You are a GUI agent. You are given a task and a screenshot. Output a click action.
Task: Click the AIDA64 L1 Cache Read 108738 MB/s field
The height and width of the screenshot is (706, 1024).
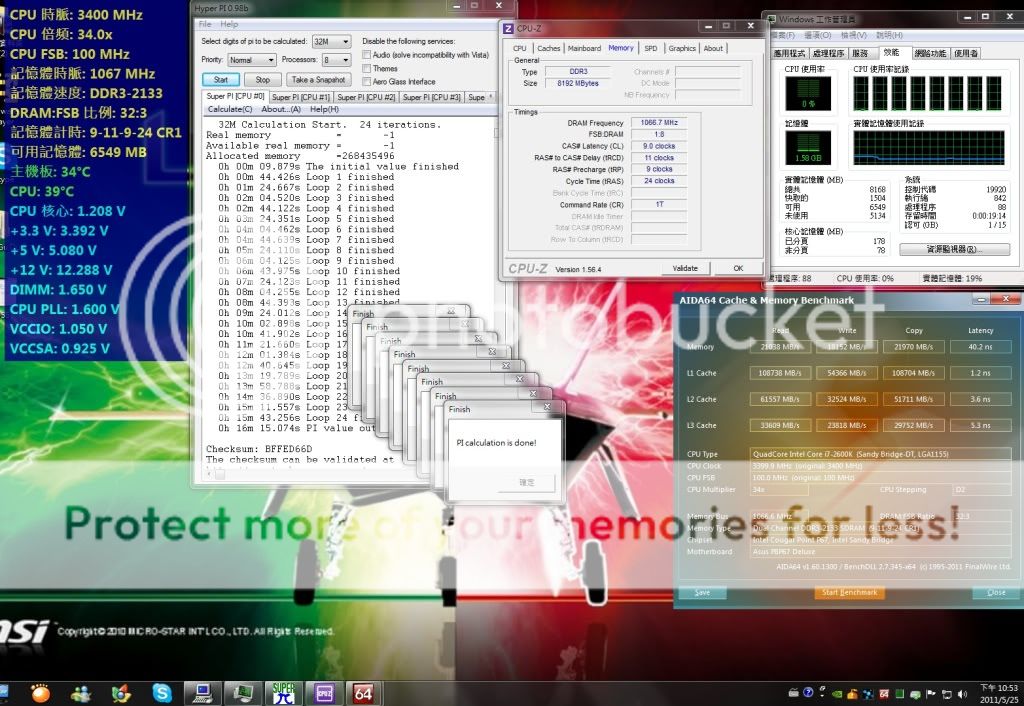tap(780, 373)
